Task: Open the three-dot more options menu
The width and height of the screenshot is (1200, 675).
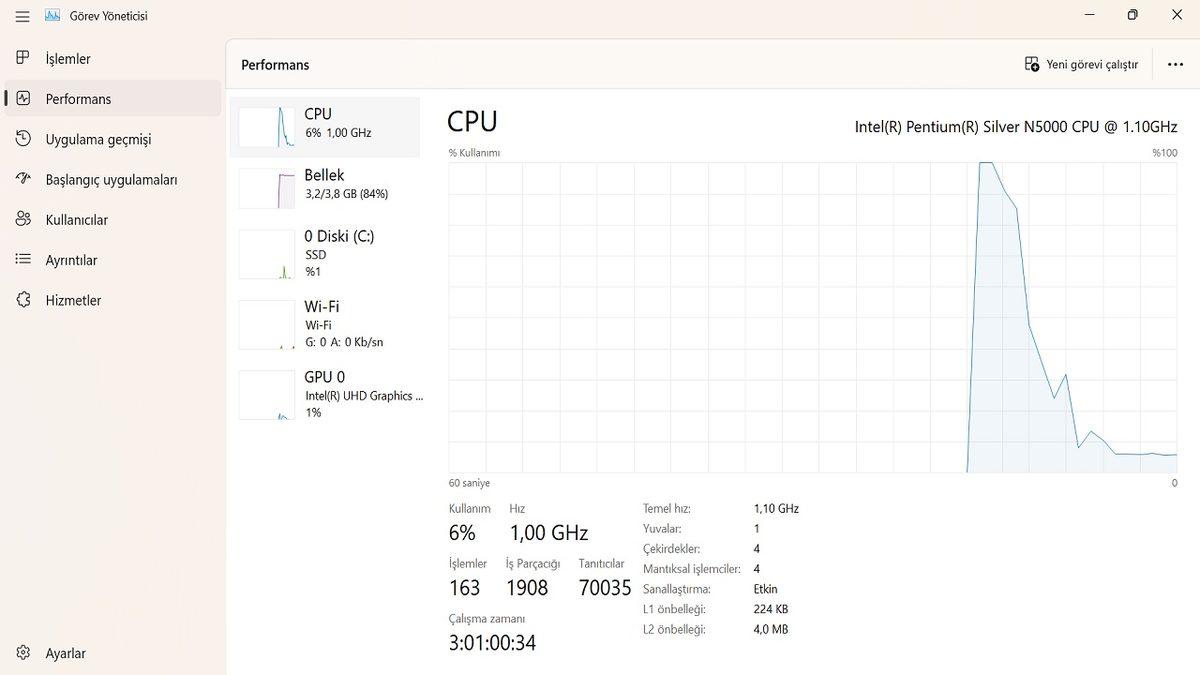Action: click(1175, 64)
